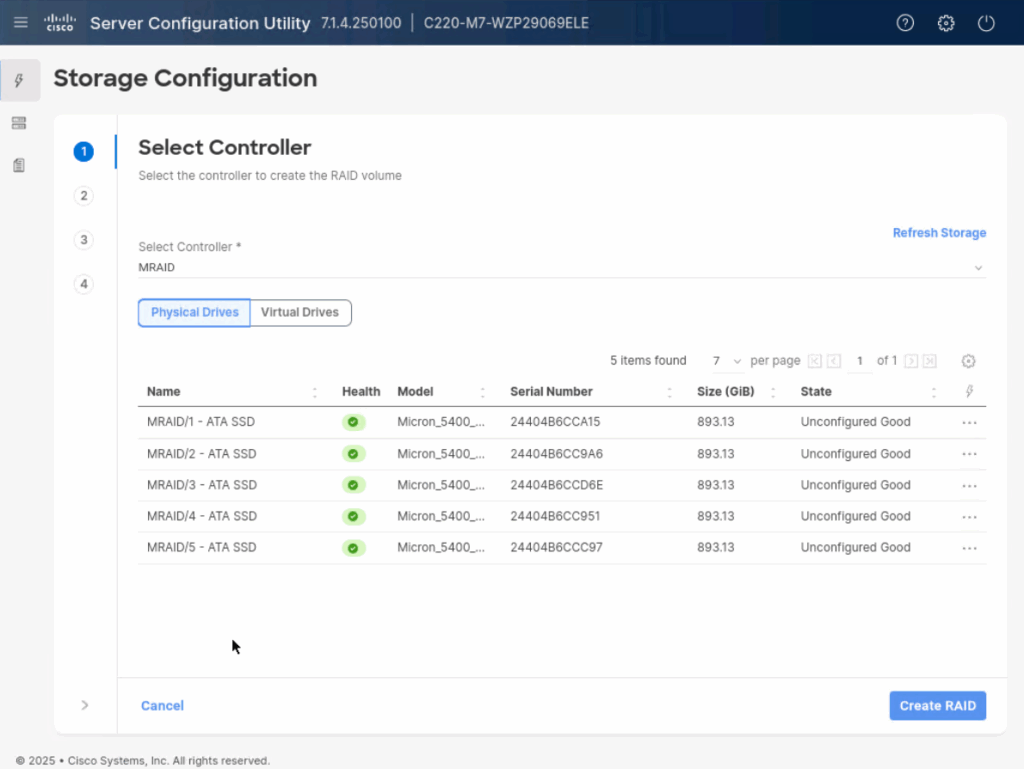1024x769 pixels.
Task: Click the page number input field
Action: [x=859, y=361]
